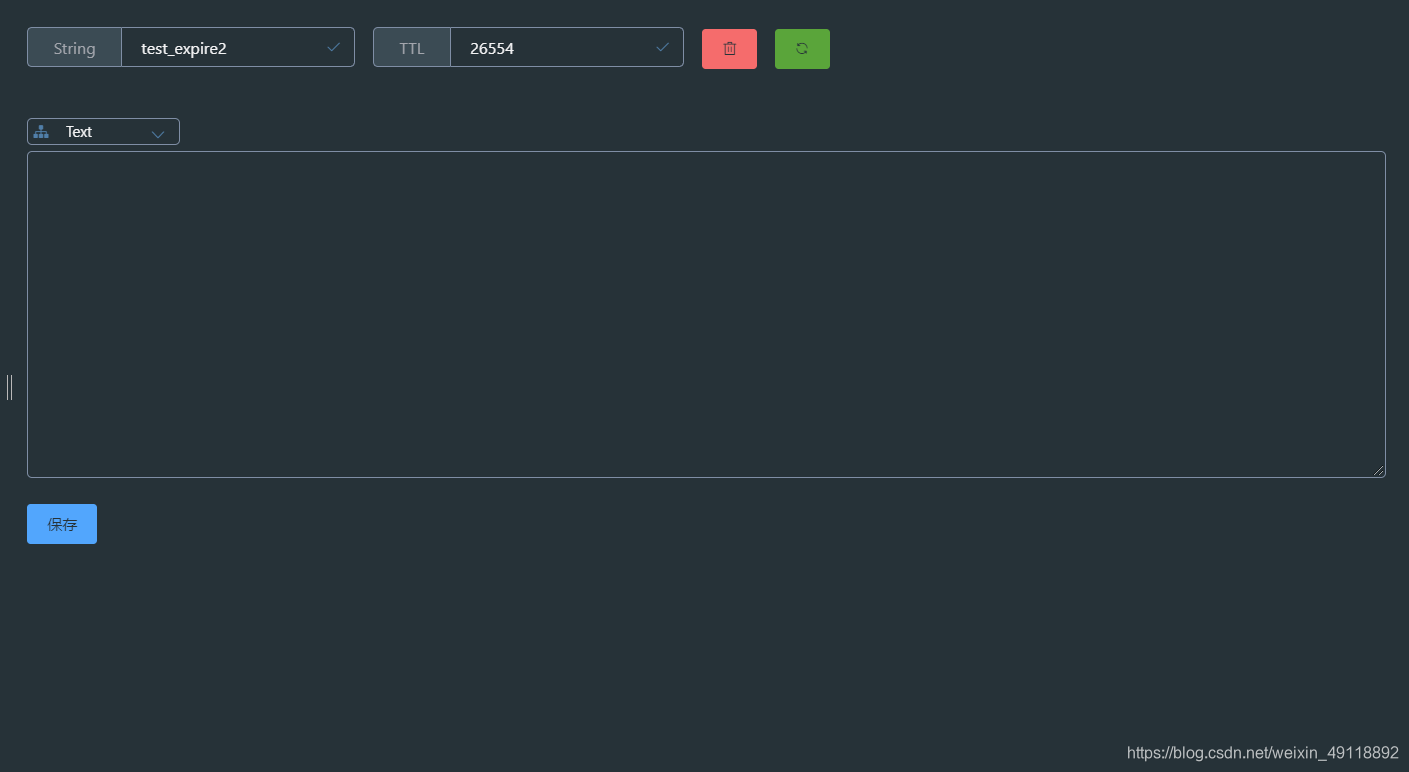The height and width of the screenshot is (772, 1409).
Task: Click the TTL label
Action: coord(412,48)
